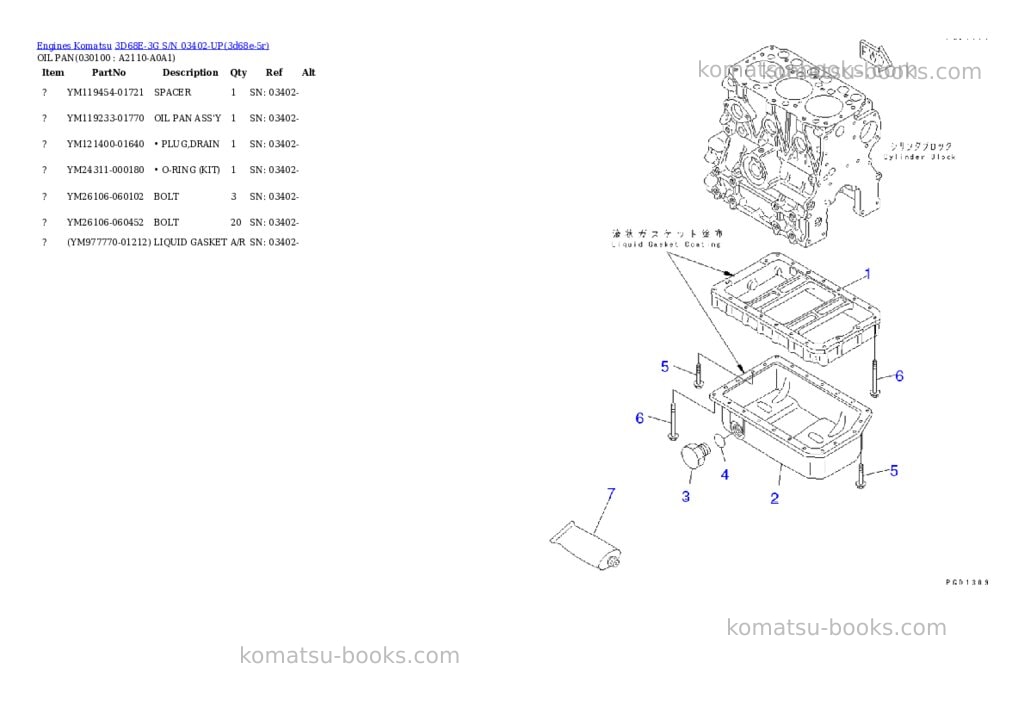Viewport: 1024px width, 725px height.
Task: Click the cylinder block drawing
Action: coord(793,144)
